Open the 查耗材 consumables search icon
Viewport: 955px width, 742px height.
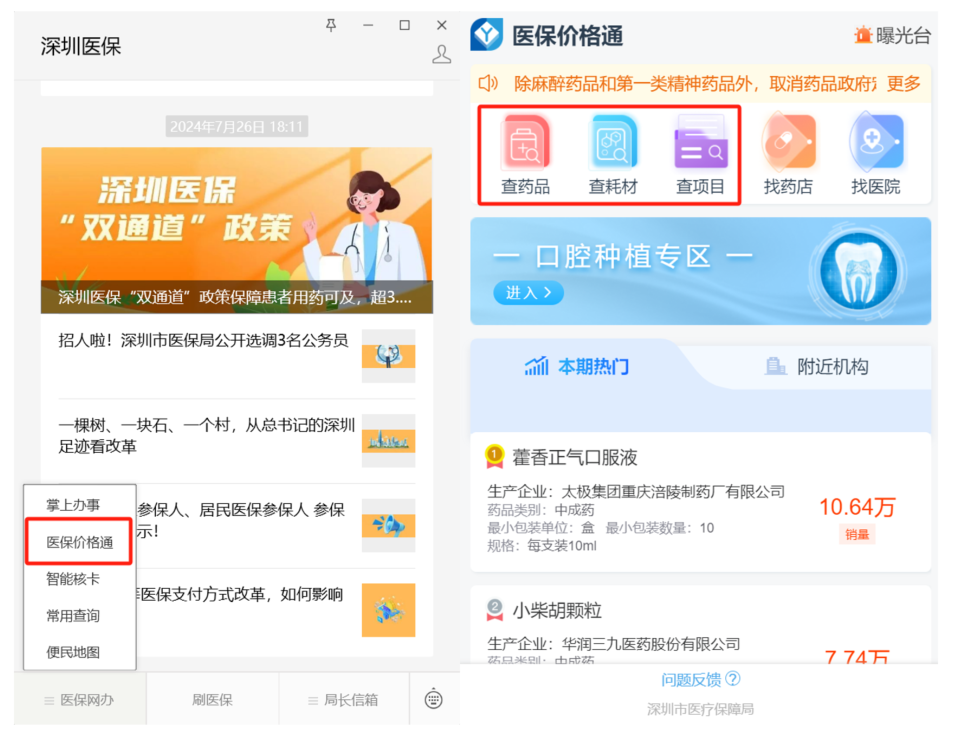[x=613, y=143]
